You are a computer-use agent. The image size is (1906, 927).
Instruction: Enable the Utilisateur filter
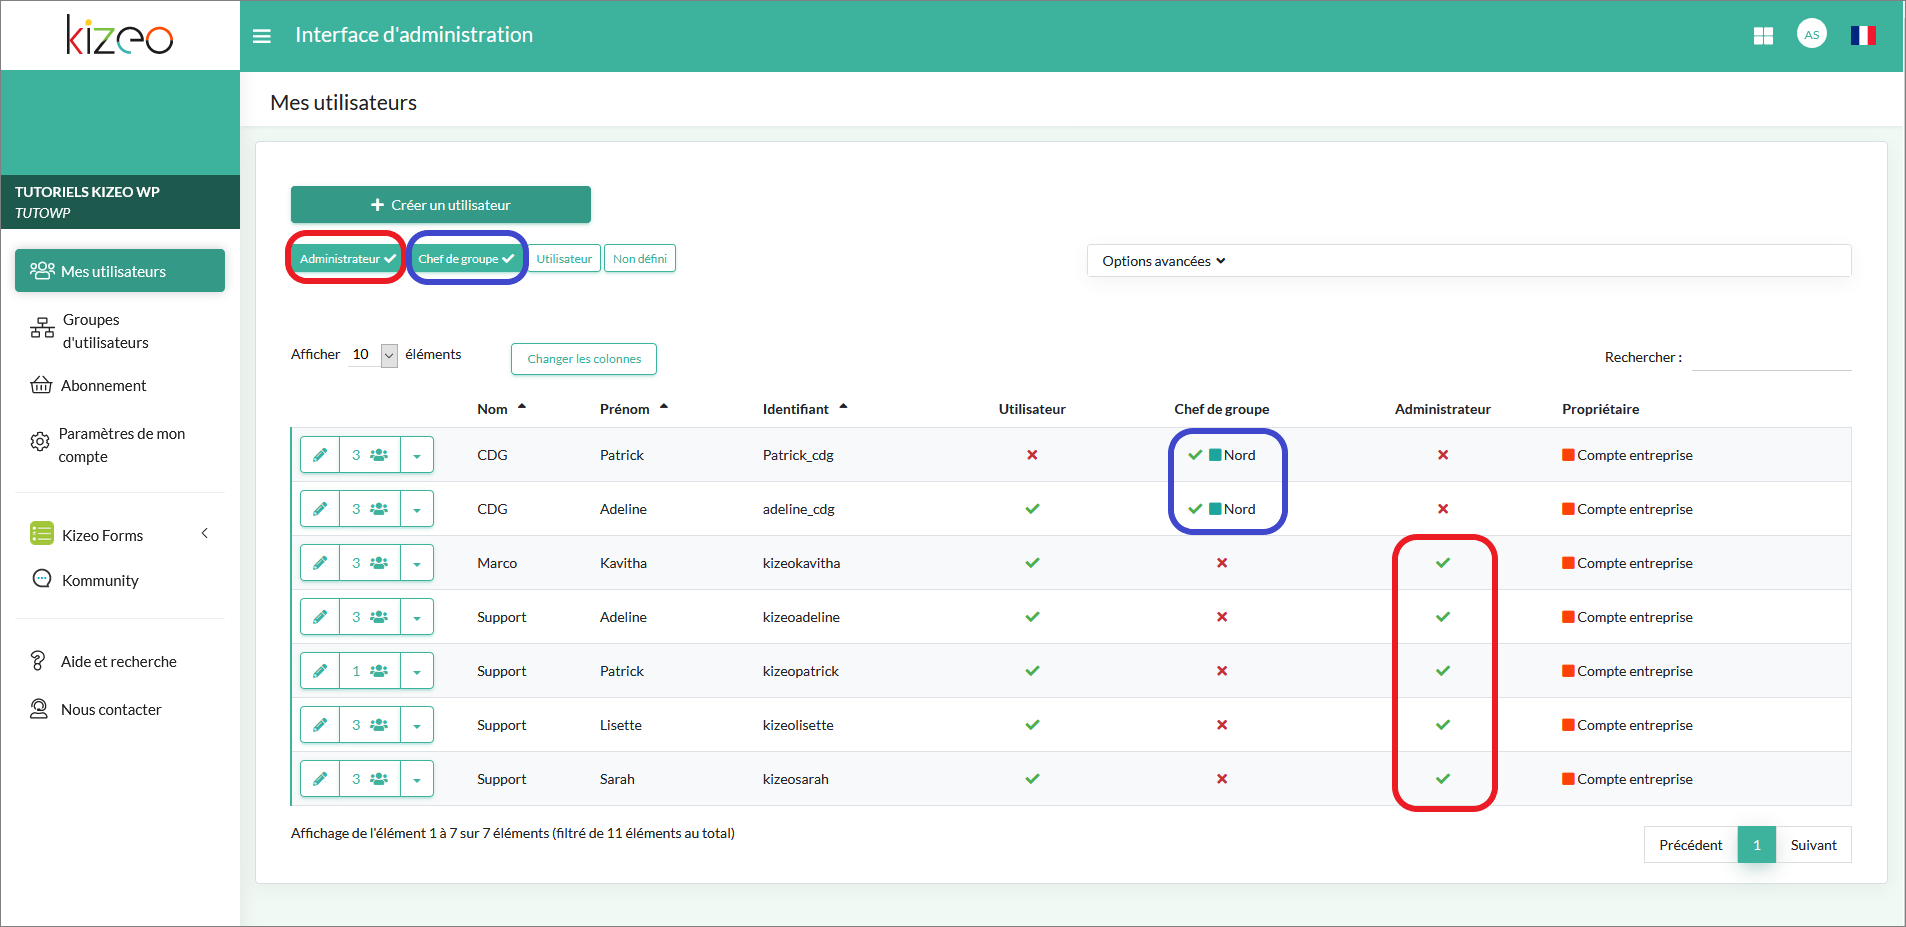coord(564,259)
